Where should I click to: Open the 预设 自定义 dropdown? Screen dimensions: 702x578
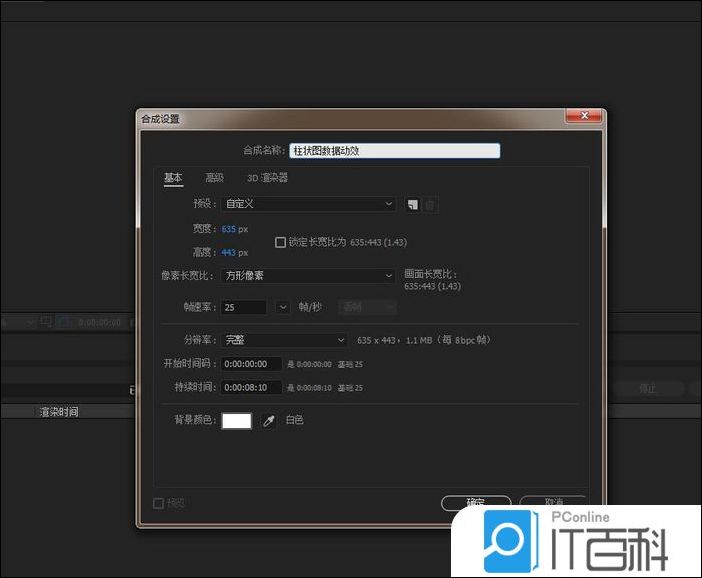308,204
